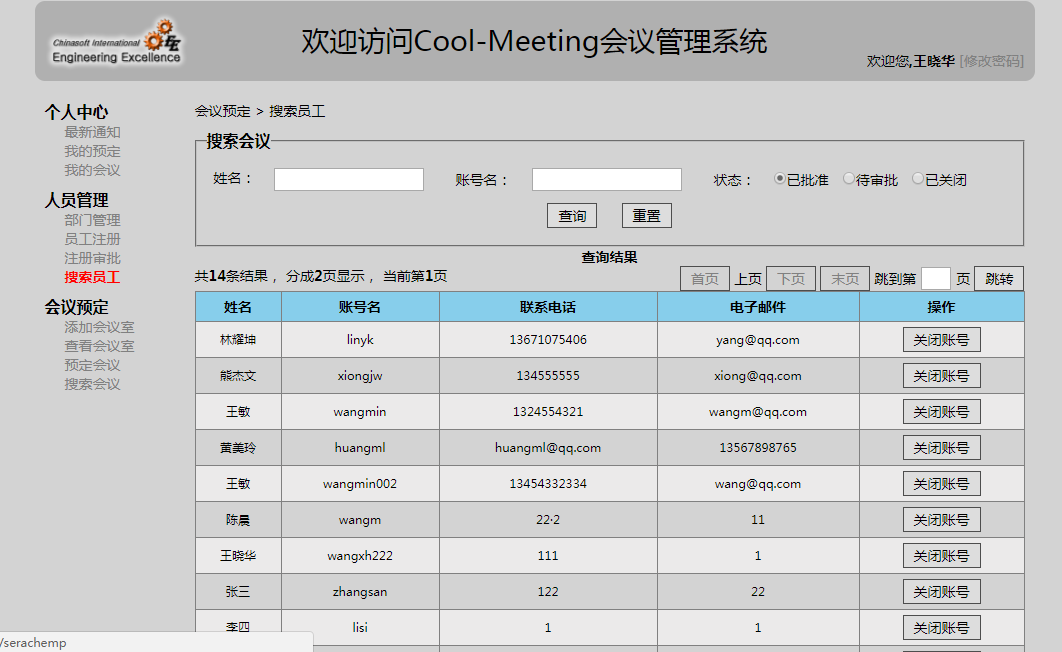Click the 人员管理 sidebar heading
1062x652 pixels.
coord(77,200)
